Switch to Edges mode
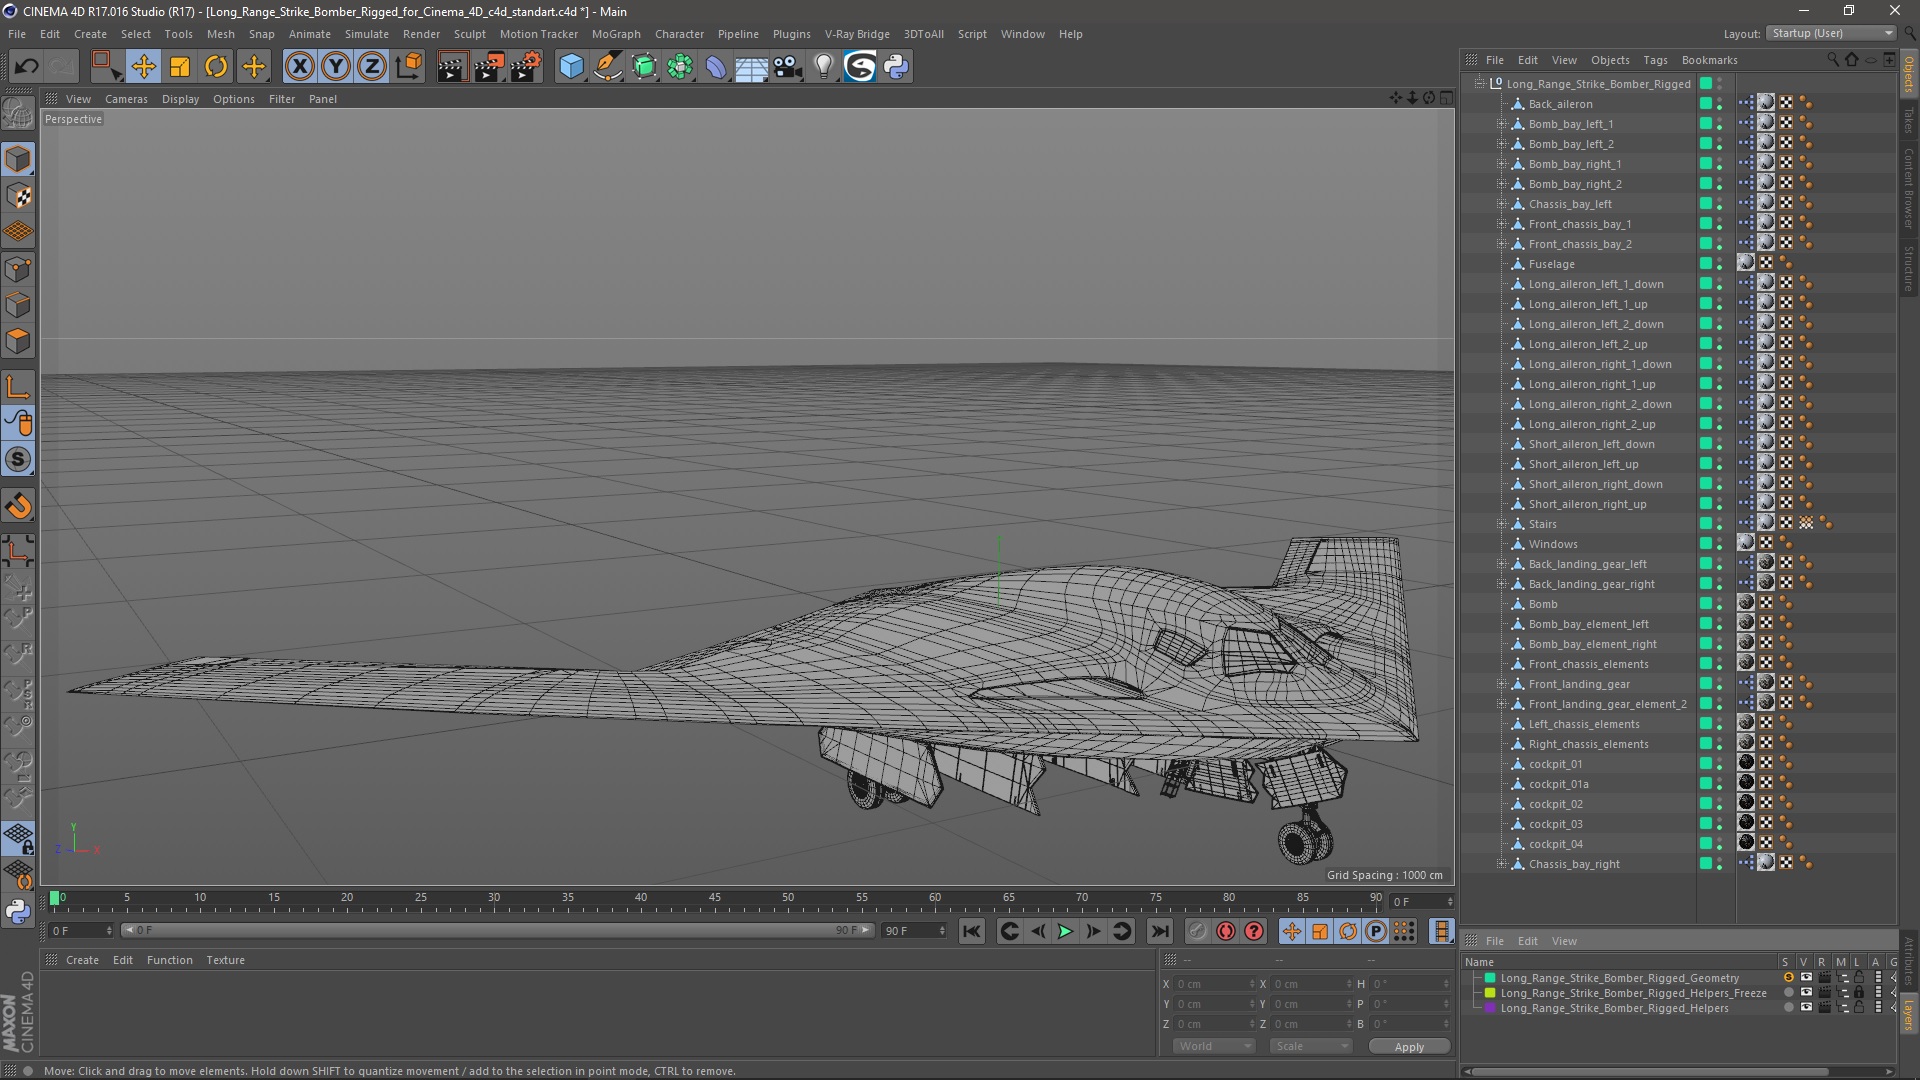 18,304
